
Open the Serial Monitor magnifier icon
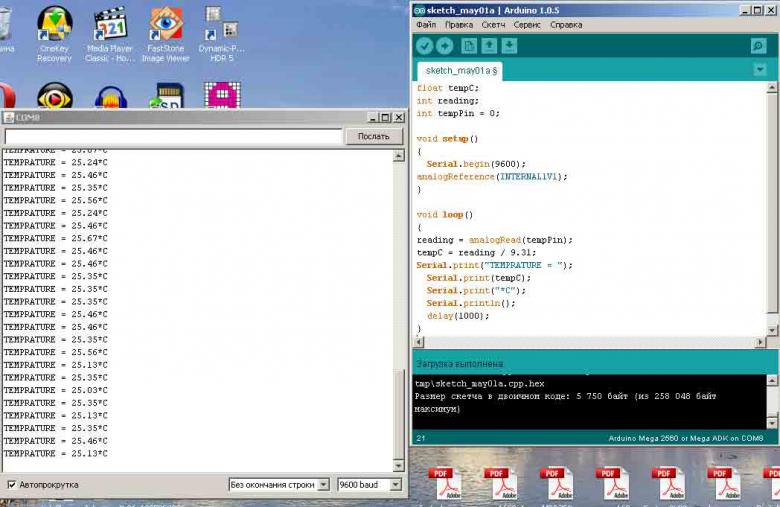click(759, 46)
